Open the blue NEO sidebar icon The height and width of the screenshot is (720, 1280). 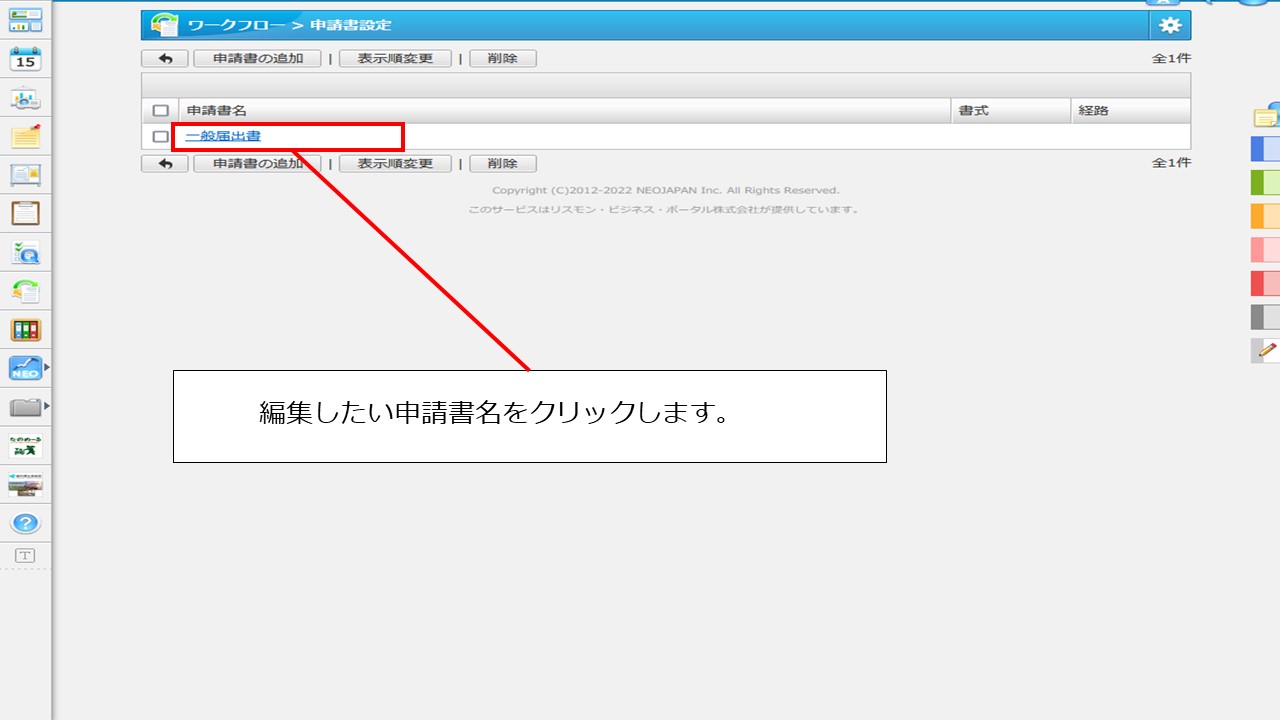pos(25,369)
